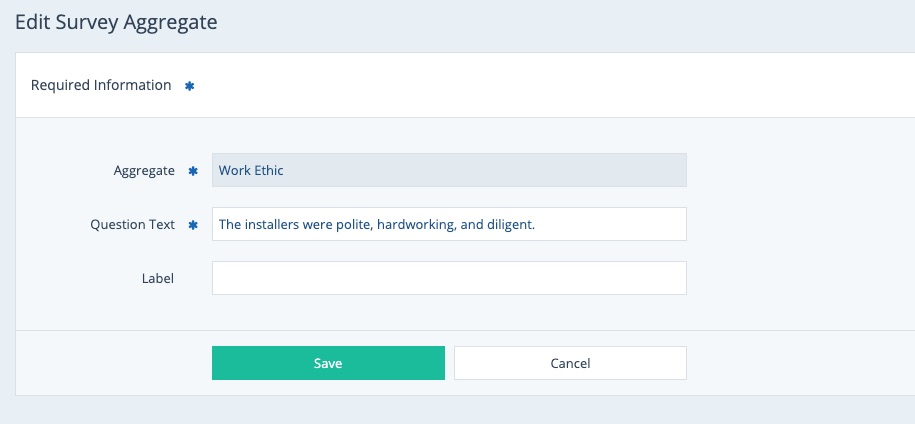Viewport: 915px width, 424px height.
Task: Focus the Question Text input field
Action: 449,224
